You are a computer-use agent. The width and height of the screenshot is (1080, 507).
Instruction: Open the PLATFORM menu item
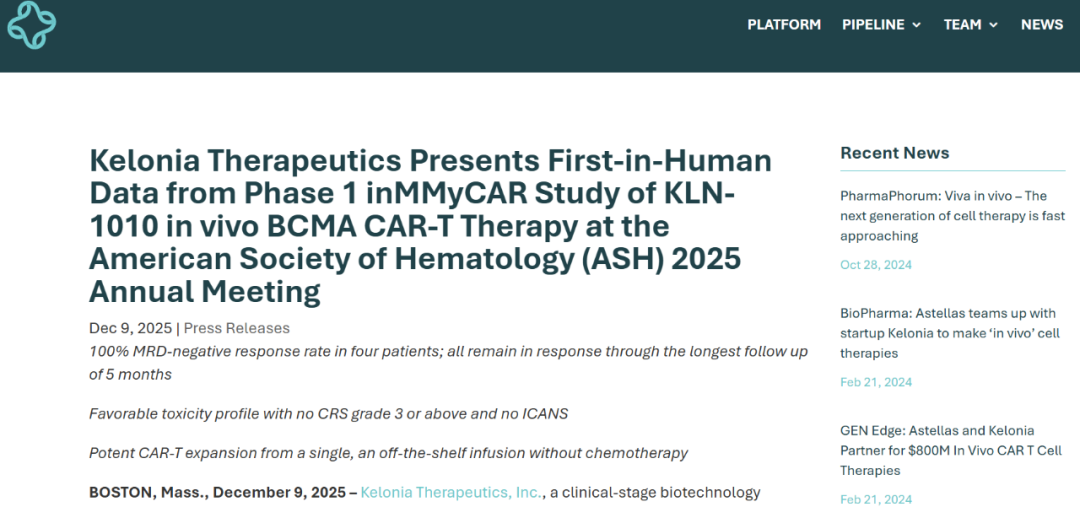click(x=784, y=25)
